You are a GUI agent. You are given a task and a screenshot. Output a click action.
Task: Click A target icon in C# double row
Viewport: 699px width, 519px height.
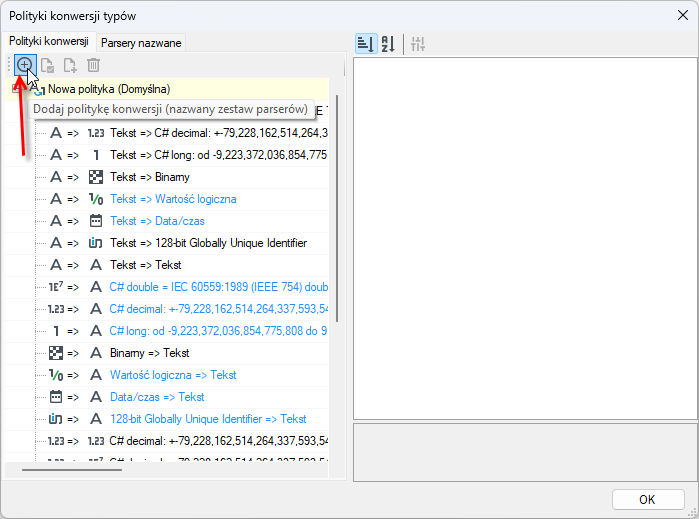pos(96,287)
